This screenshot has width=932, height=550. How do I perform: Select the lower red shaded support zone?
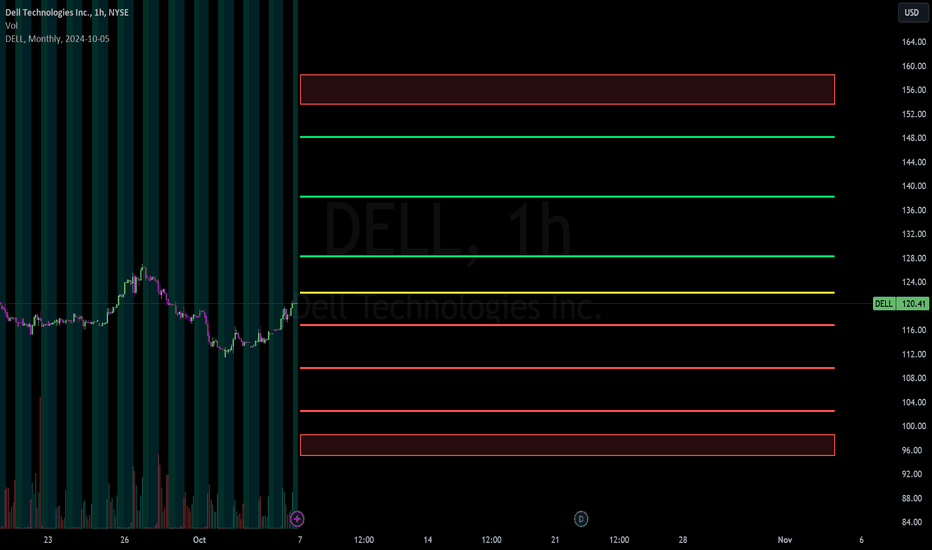tap(567, 445)
